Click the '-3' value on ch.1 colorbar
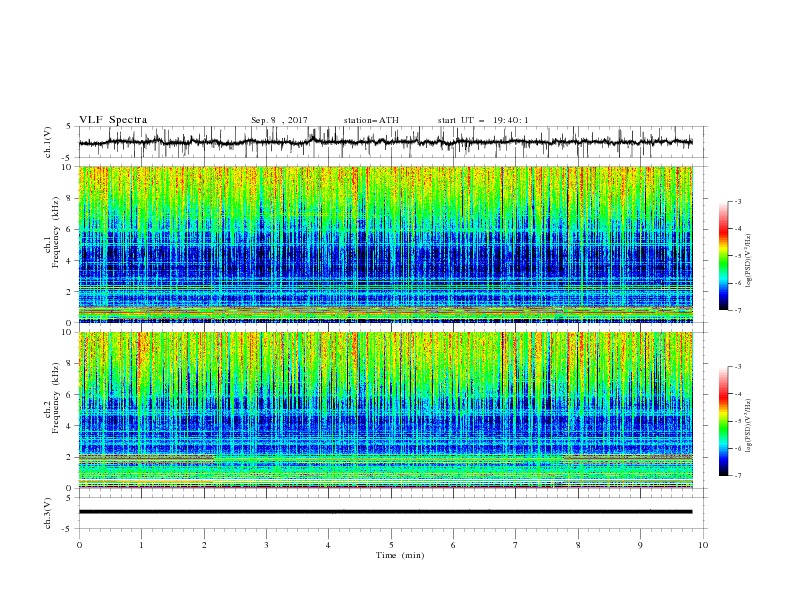 click(x=737, y=201)
